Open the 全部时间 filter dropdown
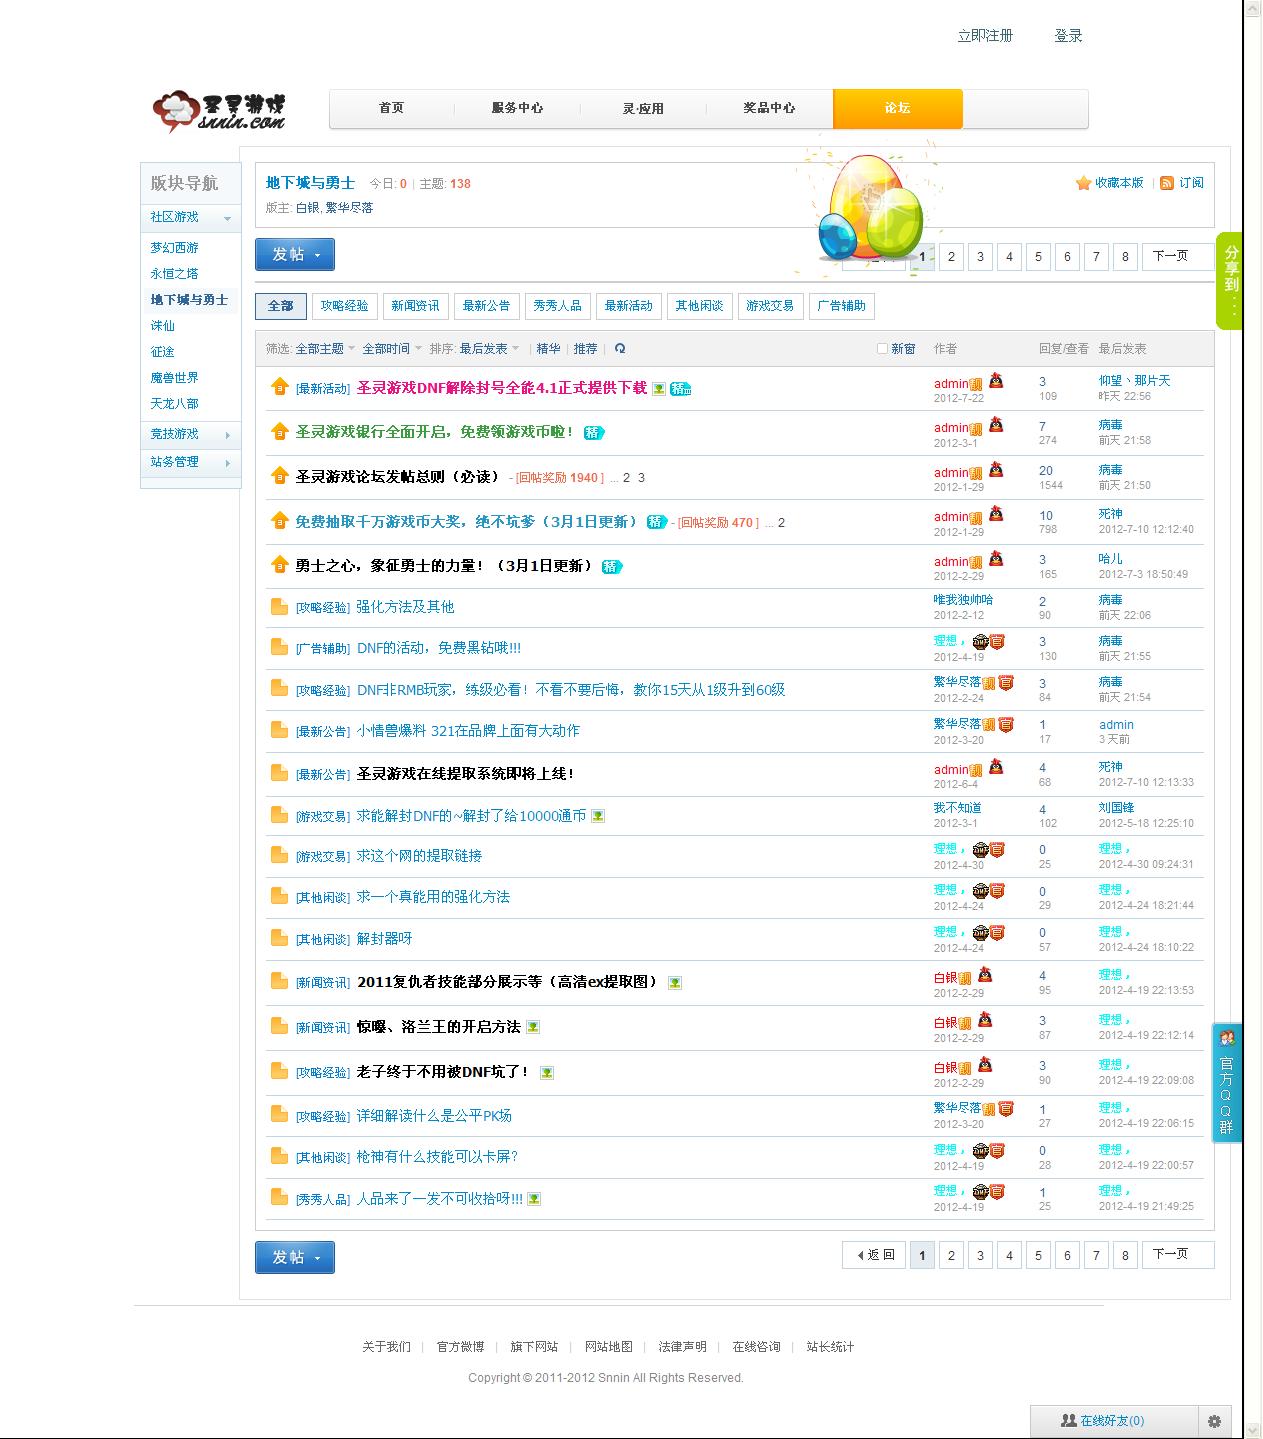Viewport: 1263px width, 1439px height. tap(392, 349)
